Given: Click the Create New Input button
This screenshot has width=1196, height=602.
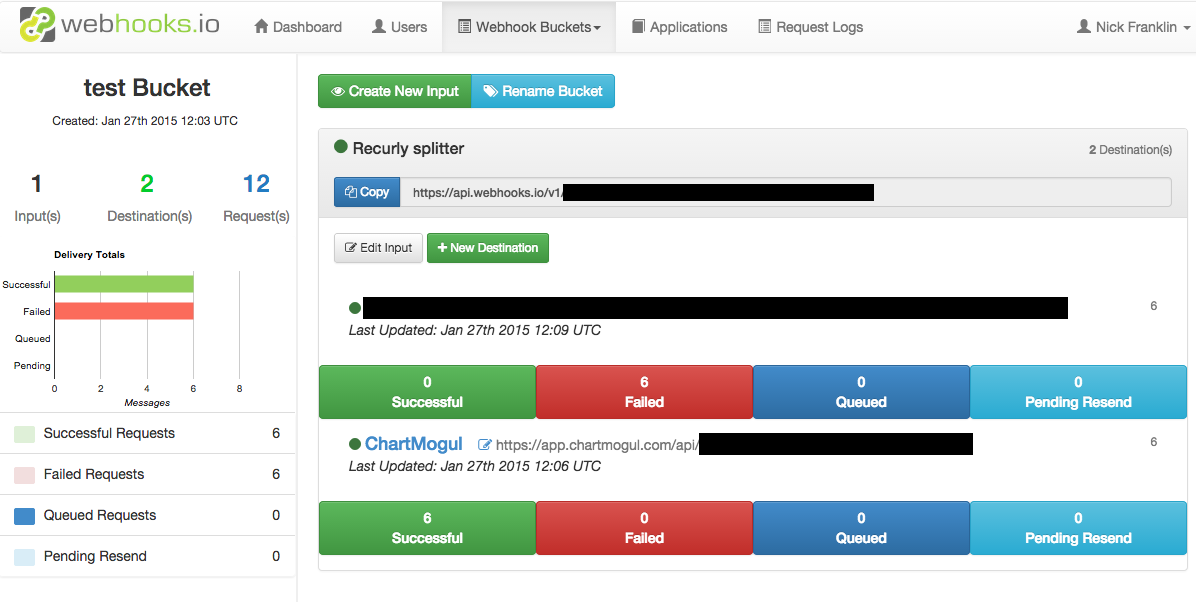Looking at the screenshot, I should coord(395,91).
